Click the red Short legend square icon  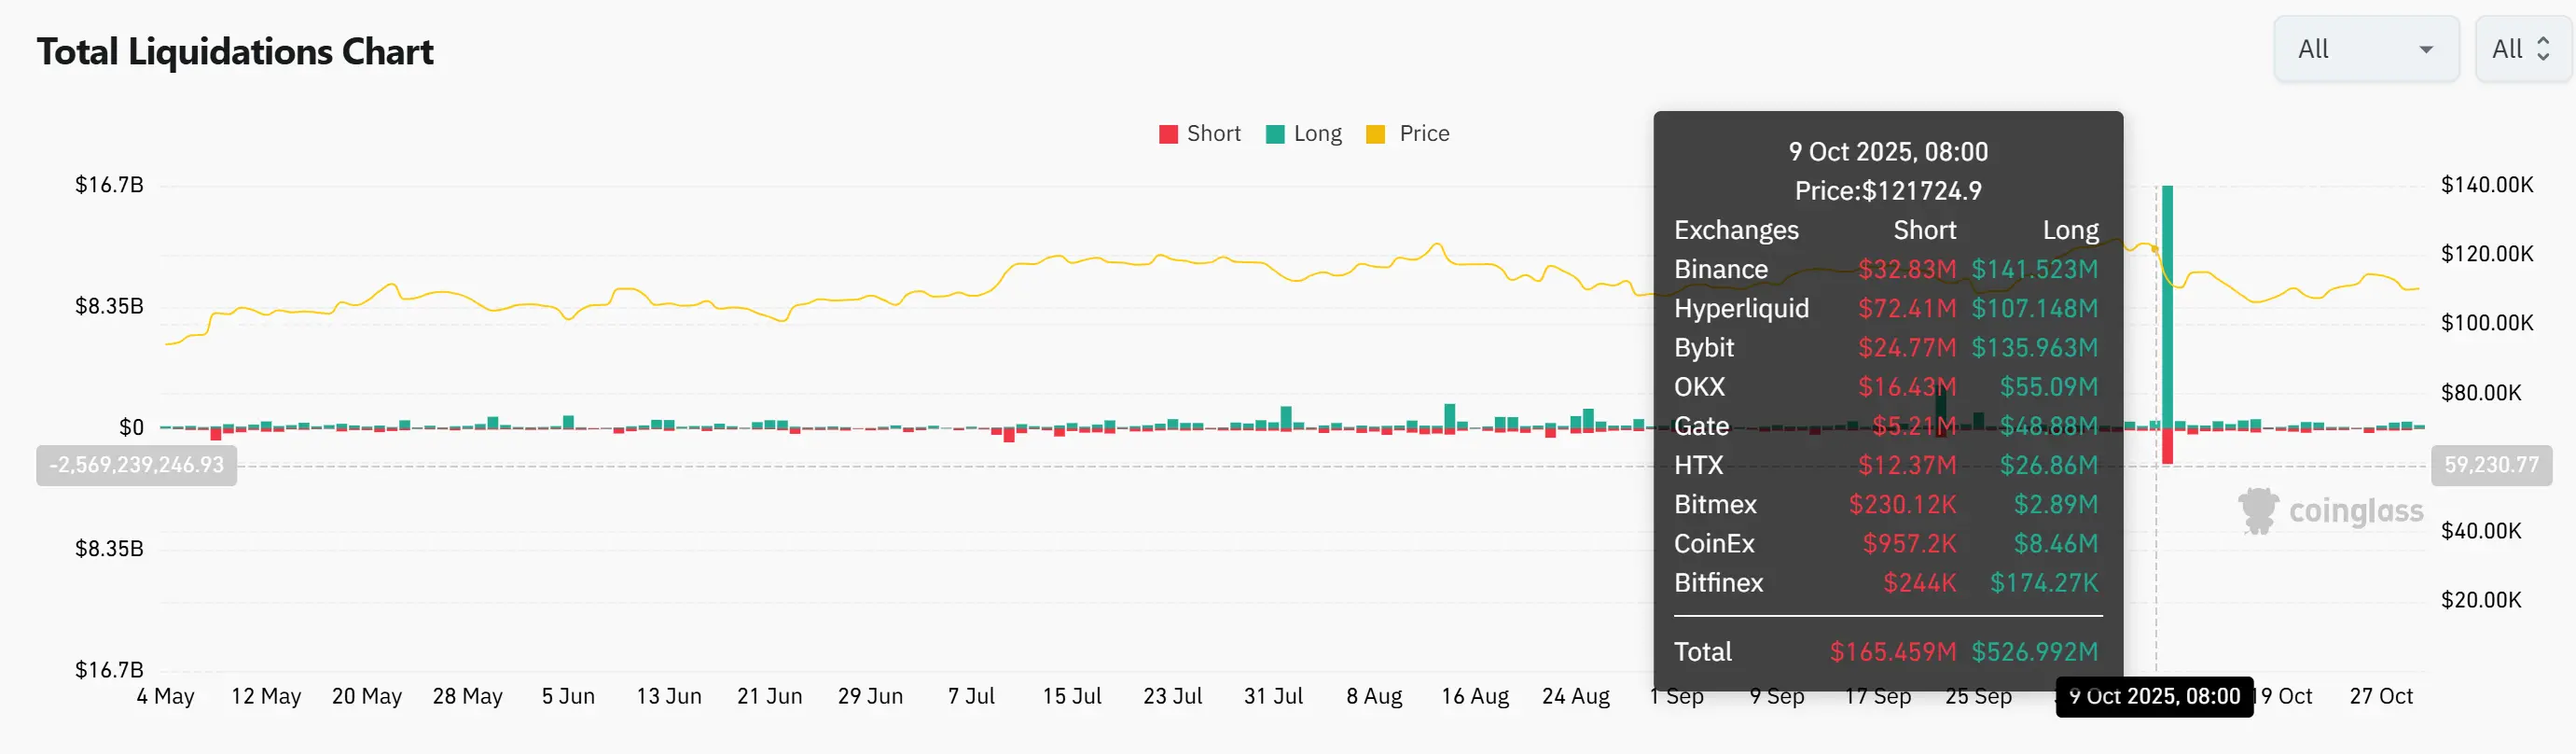pyautogui.click(x=1168, y=134)
